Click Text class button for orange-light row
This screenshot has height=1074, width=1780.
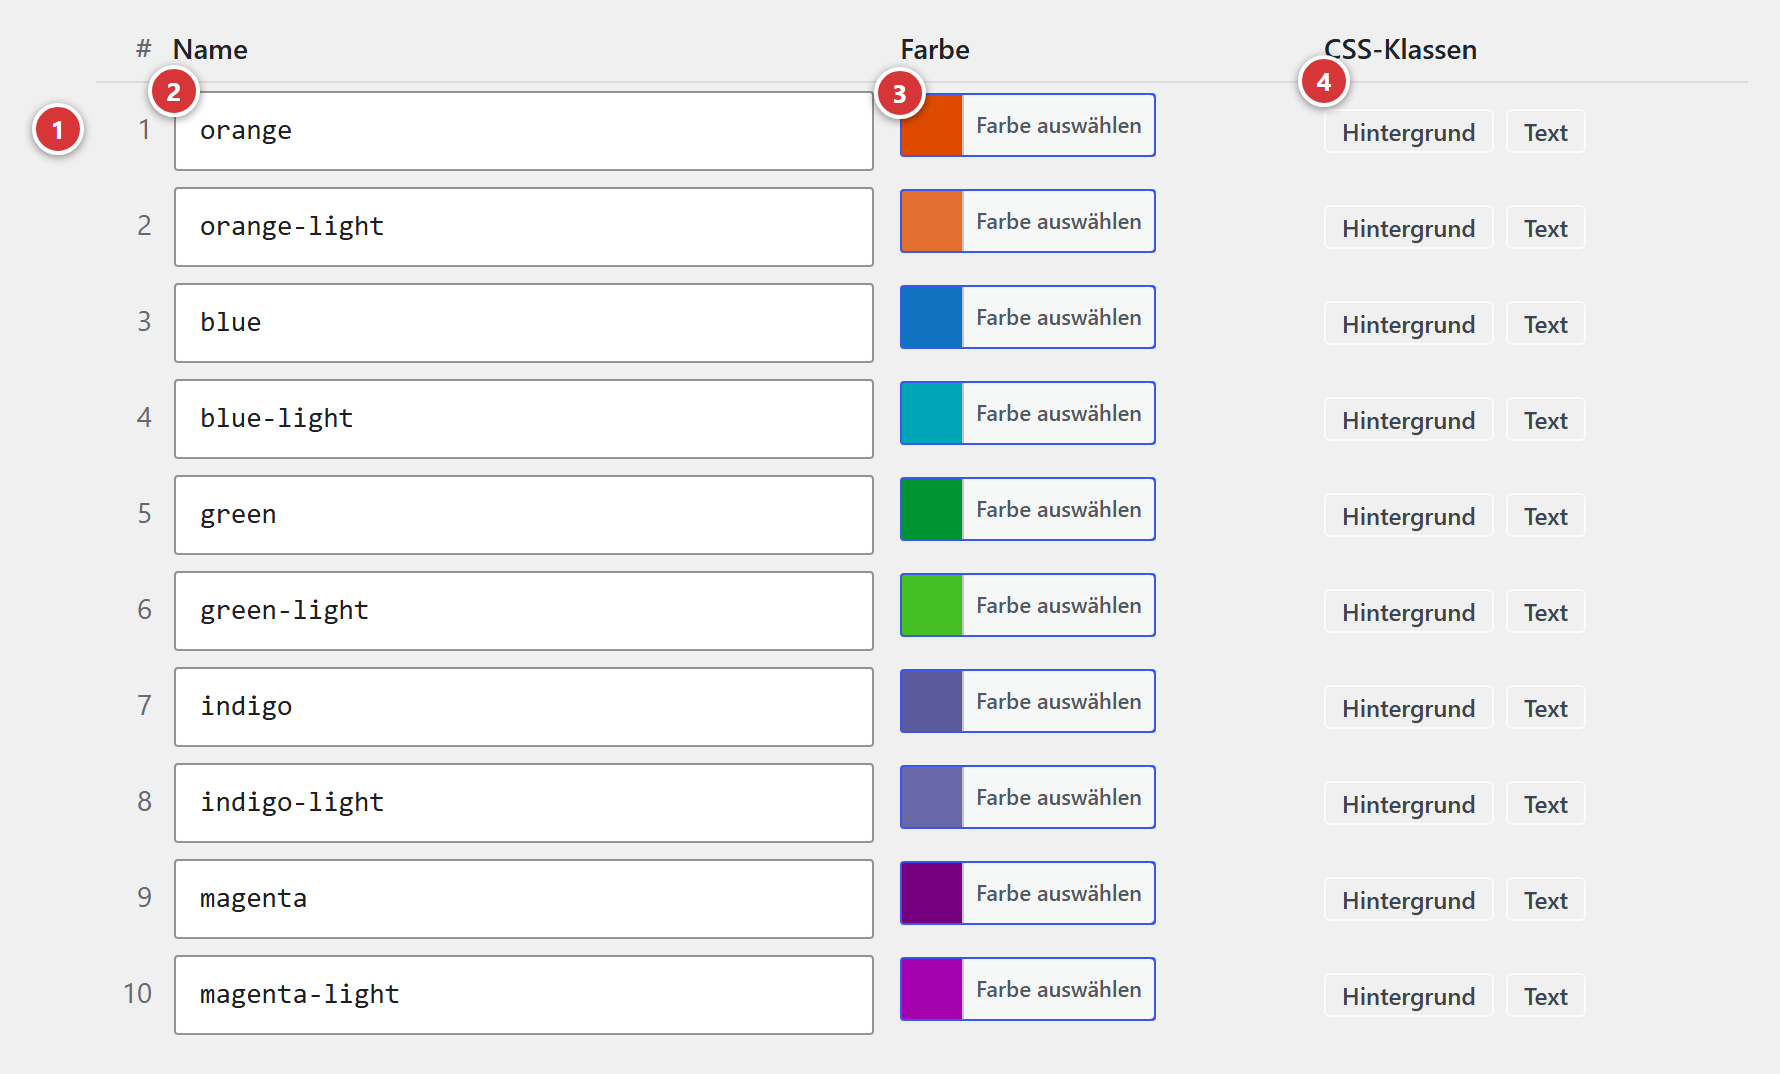1545,227
